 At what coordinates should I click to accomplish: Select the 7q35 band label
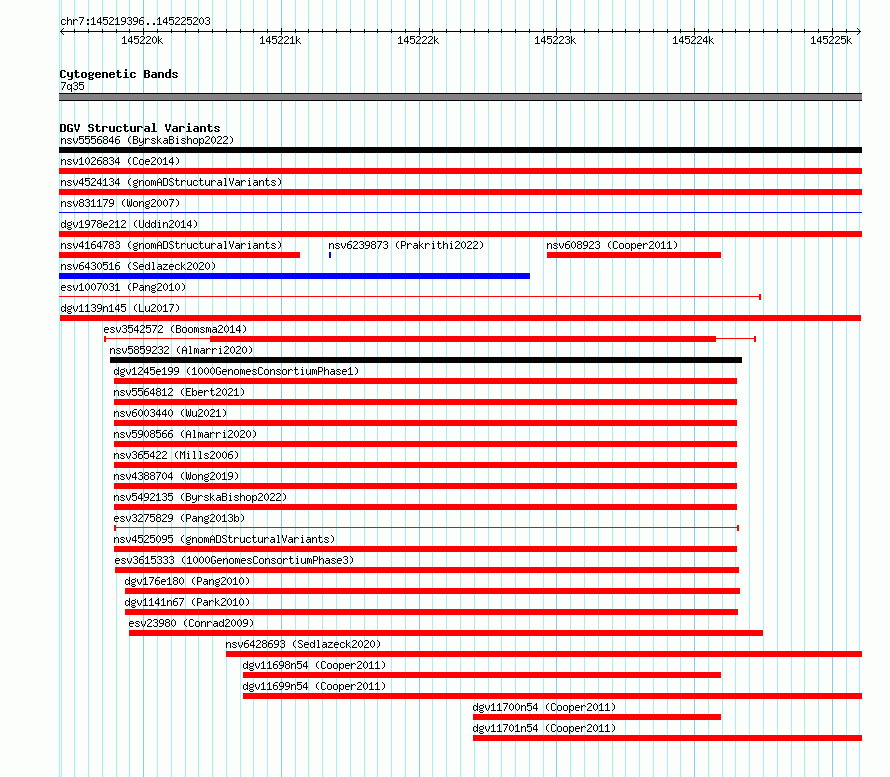point(72,86)
